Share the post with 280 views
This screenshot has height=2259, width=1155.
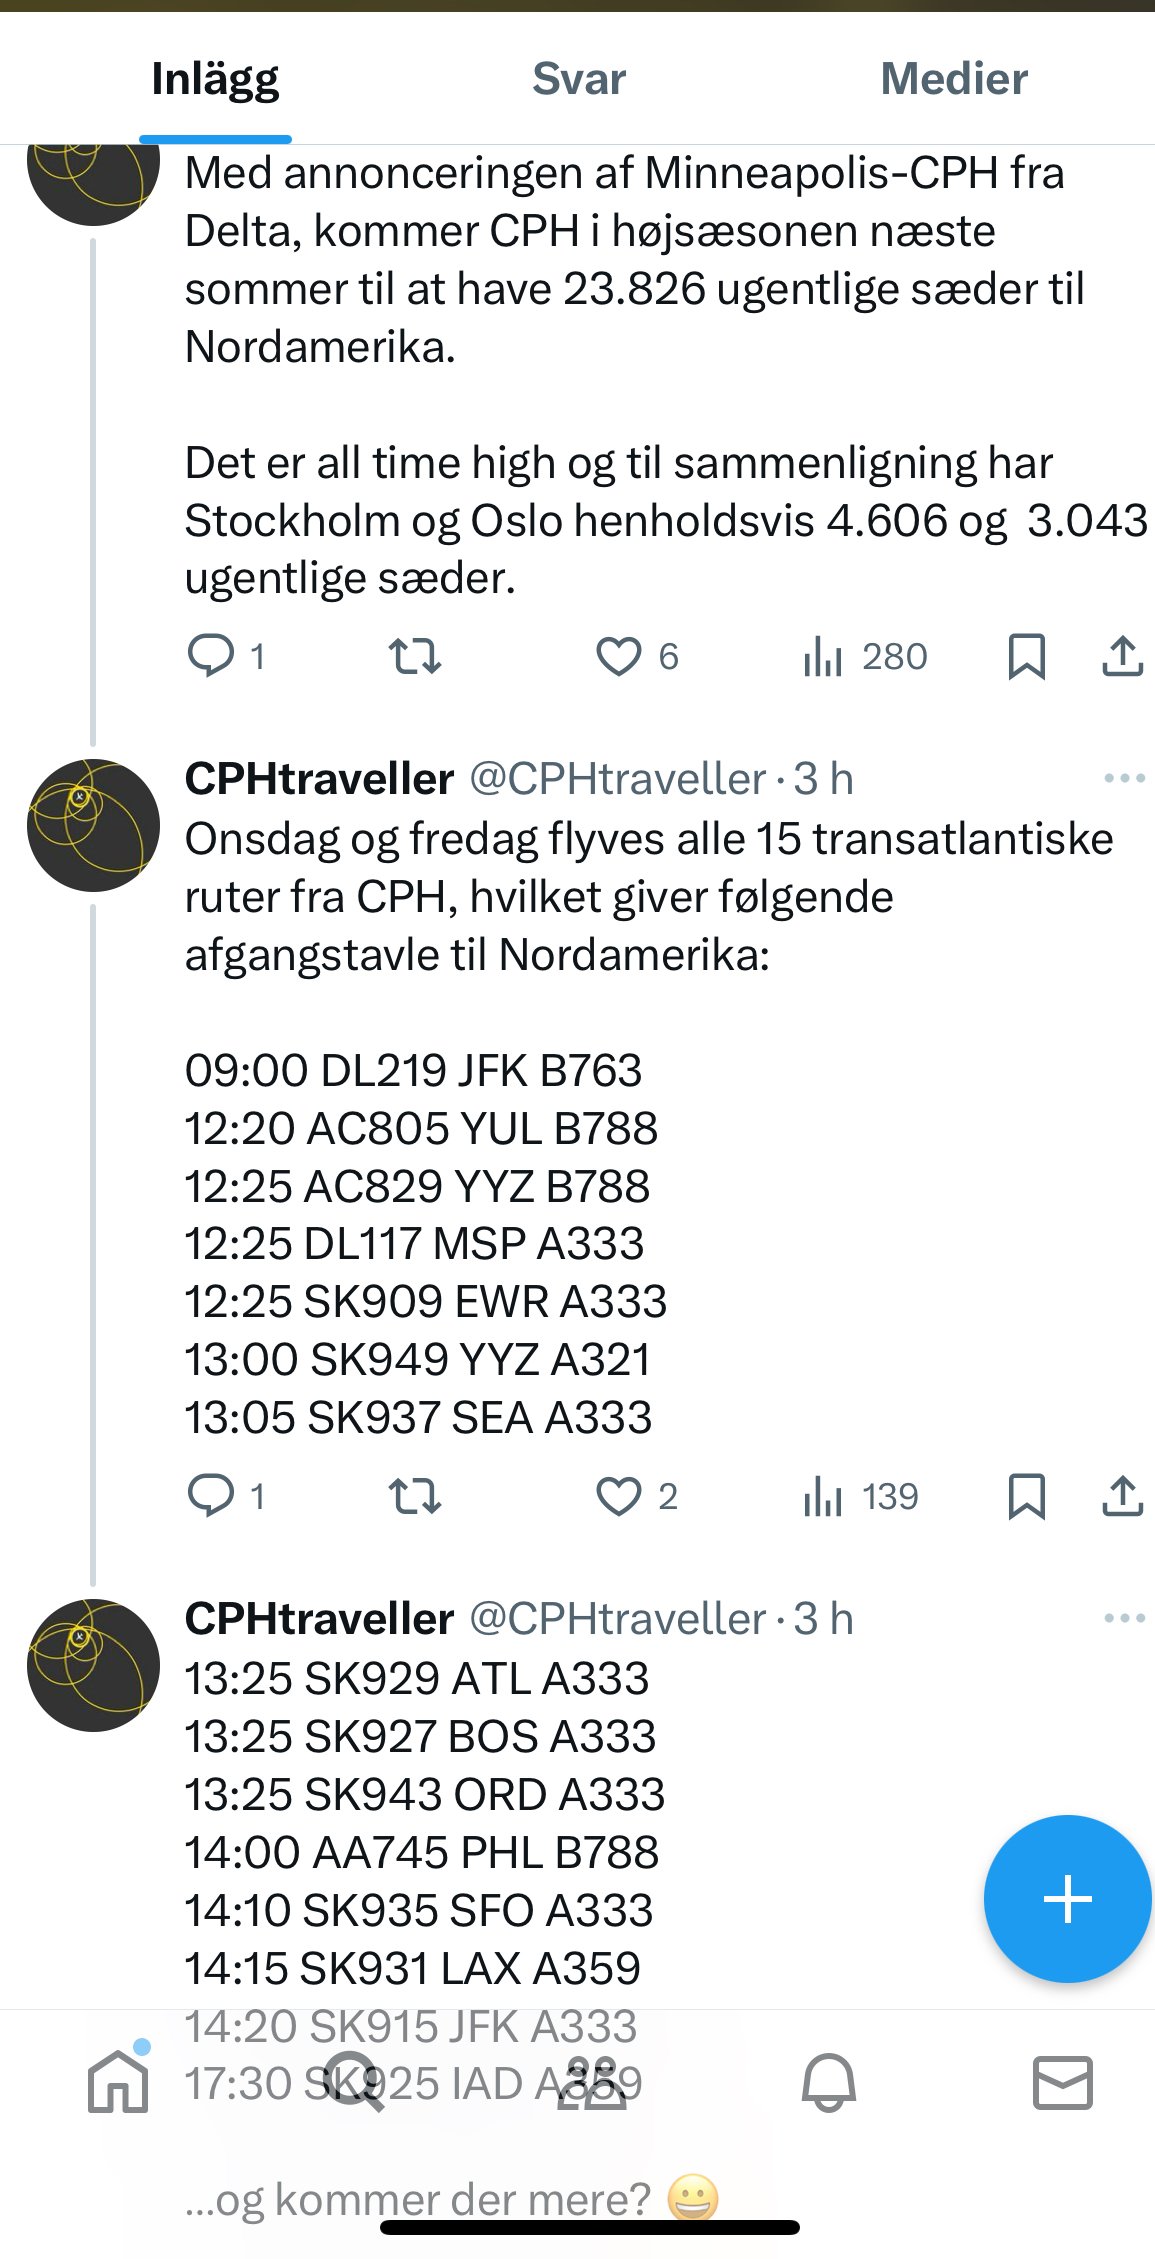click(1122, 657)
